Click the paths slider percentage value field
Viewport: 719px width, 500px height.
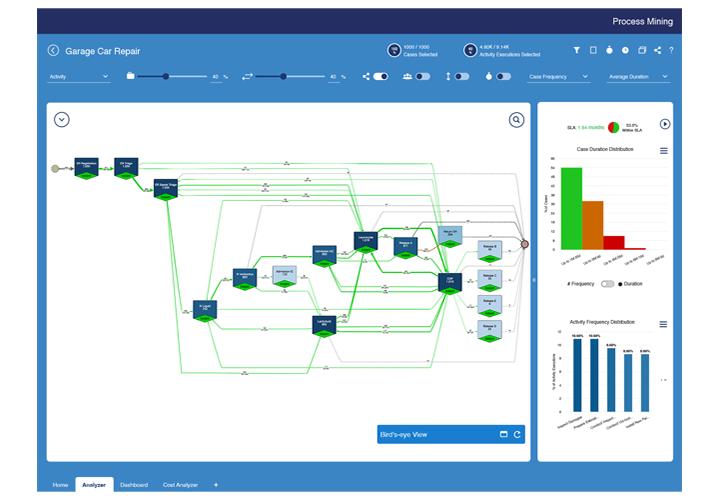(334, 77)
